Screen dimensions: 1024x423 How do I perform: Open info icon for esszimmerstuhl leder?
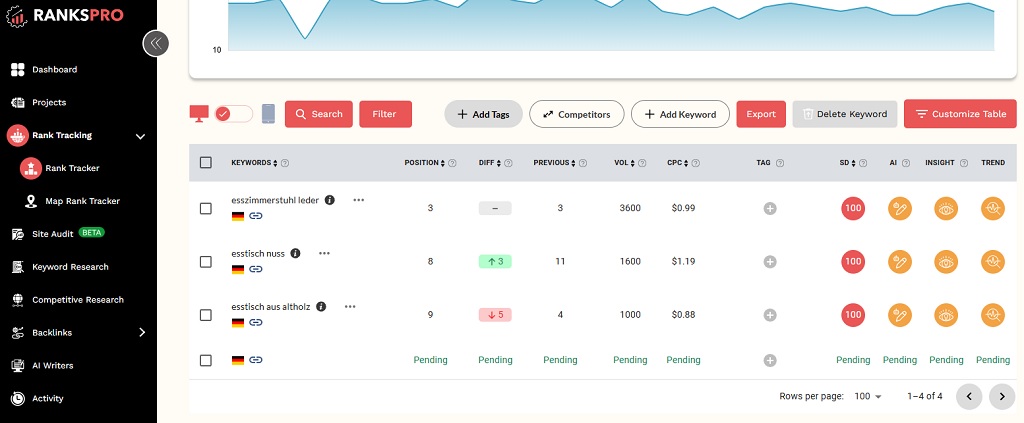(x=330, y=200)
